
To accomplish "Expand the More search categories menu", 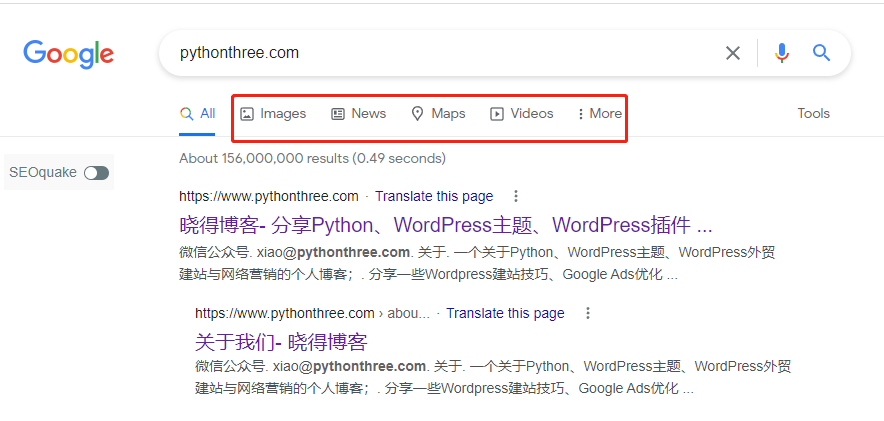I will 599,114.
